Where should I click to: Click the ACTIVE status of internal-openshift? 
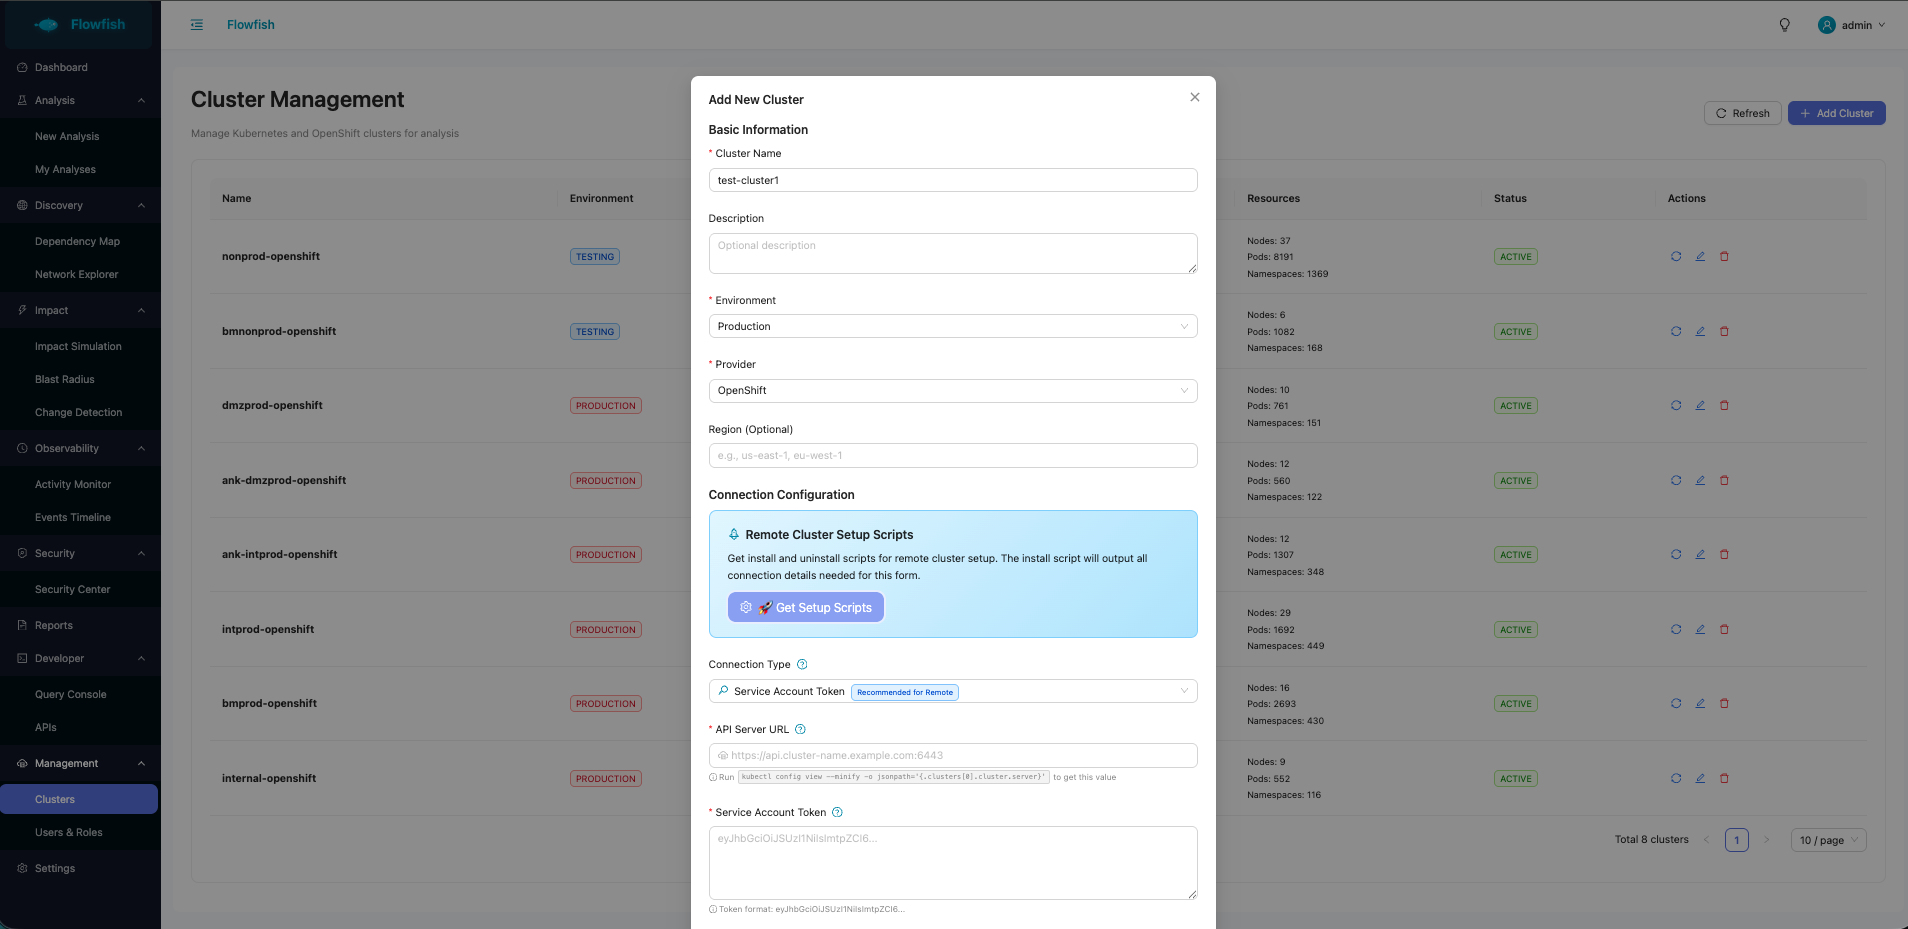(x=1516, y=779)
